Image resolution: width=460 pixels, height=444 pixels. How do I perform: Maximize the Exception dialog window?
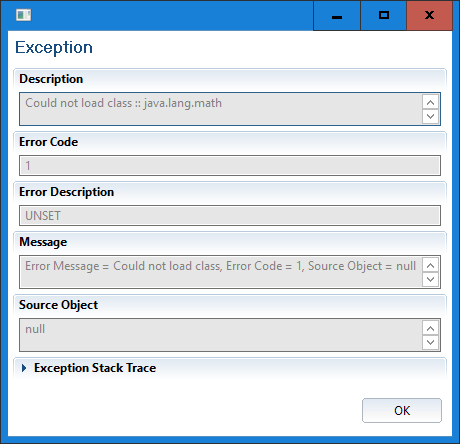[x=384, y=15]
